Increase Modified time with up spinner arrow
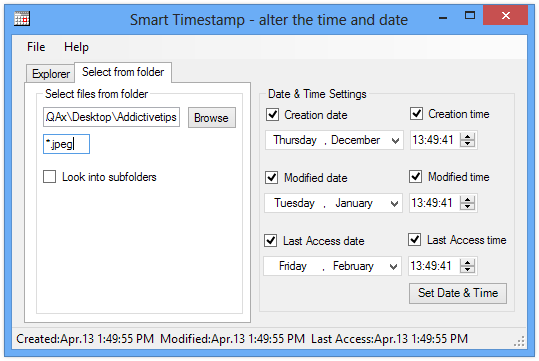The width and height of the screenshot is (539, 361). [467, 199]
